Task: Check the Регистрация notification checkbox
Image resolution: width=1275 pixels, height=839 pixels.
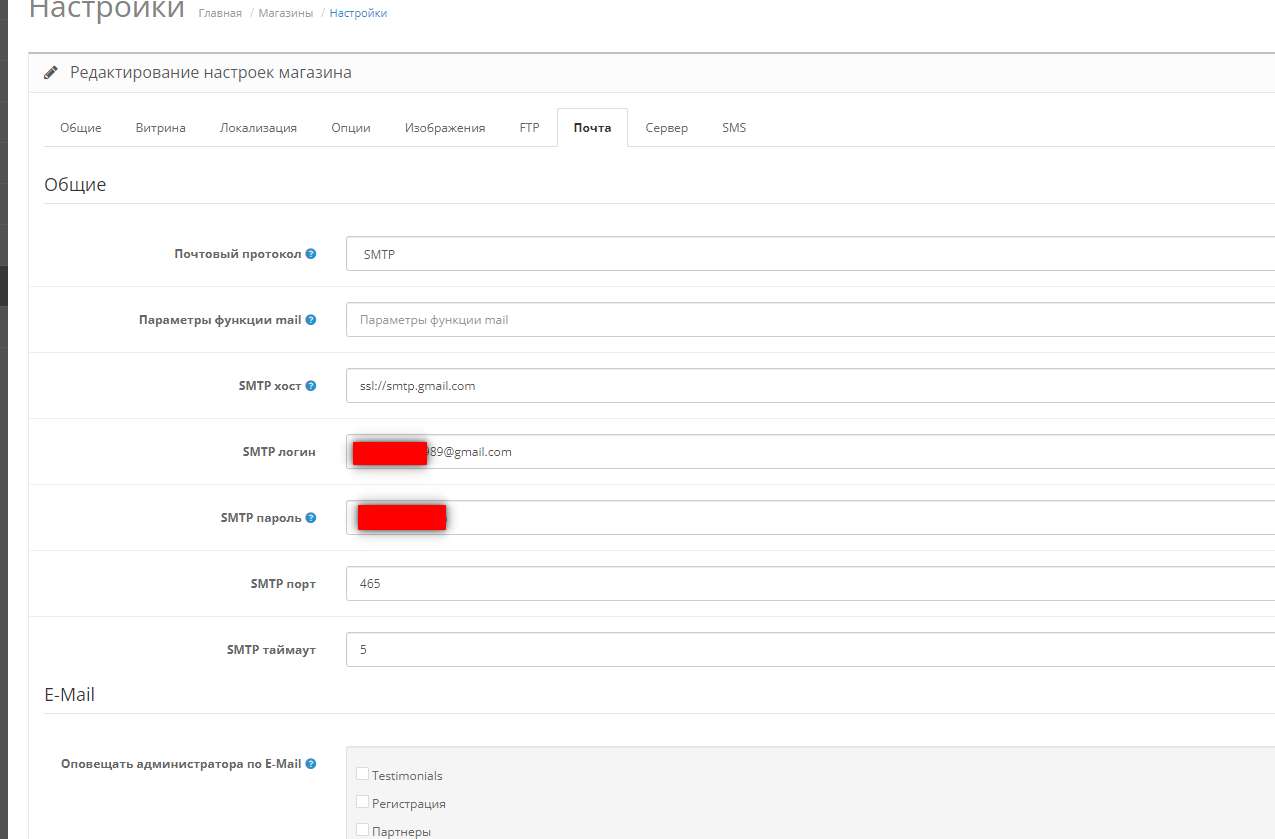Action: pos(363,802)
